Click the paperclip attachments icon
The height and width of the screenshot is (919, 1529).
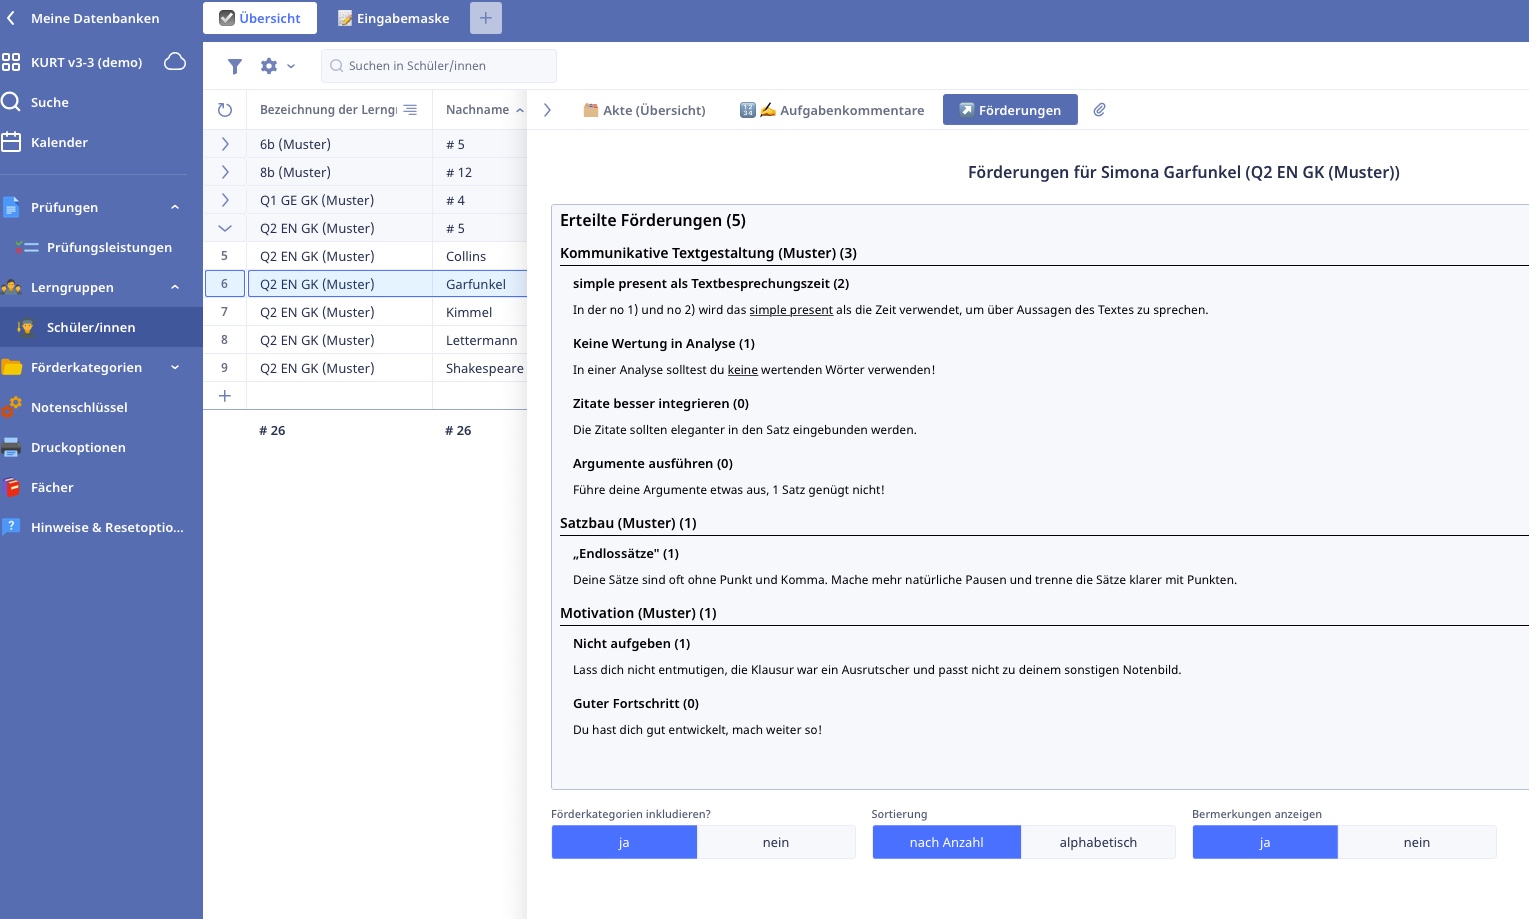tap(1099, 110)
